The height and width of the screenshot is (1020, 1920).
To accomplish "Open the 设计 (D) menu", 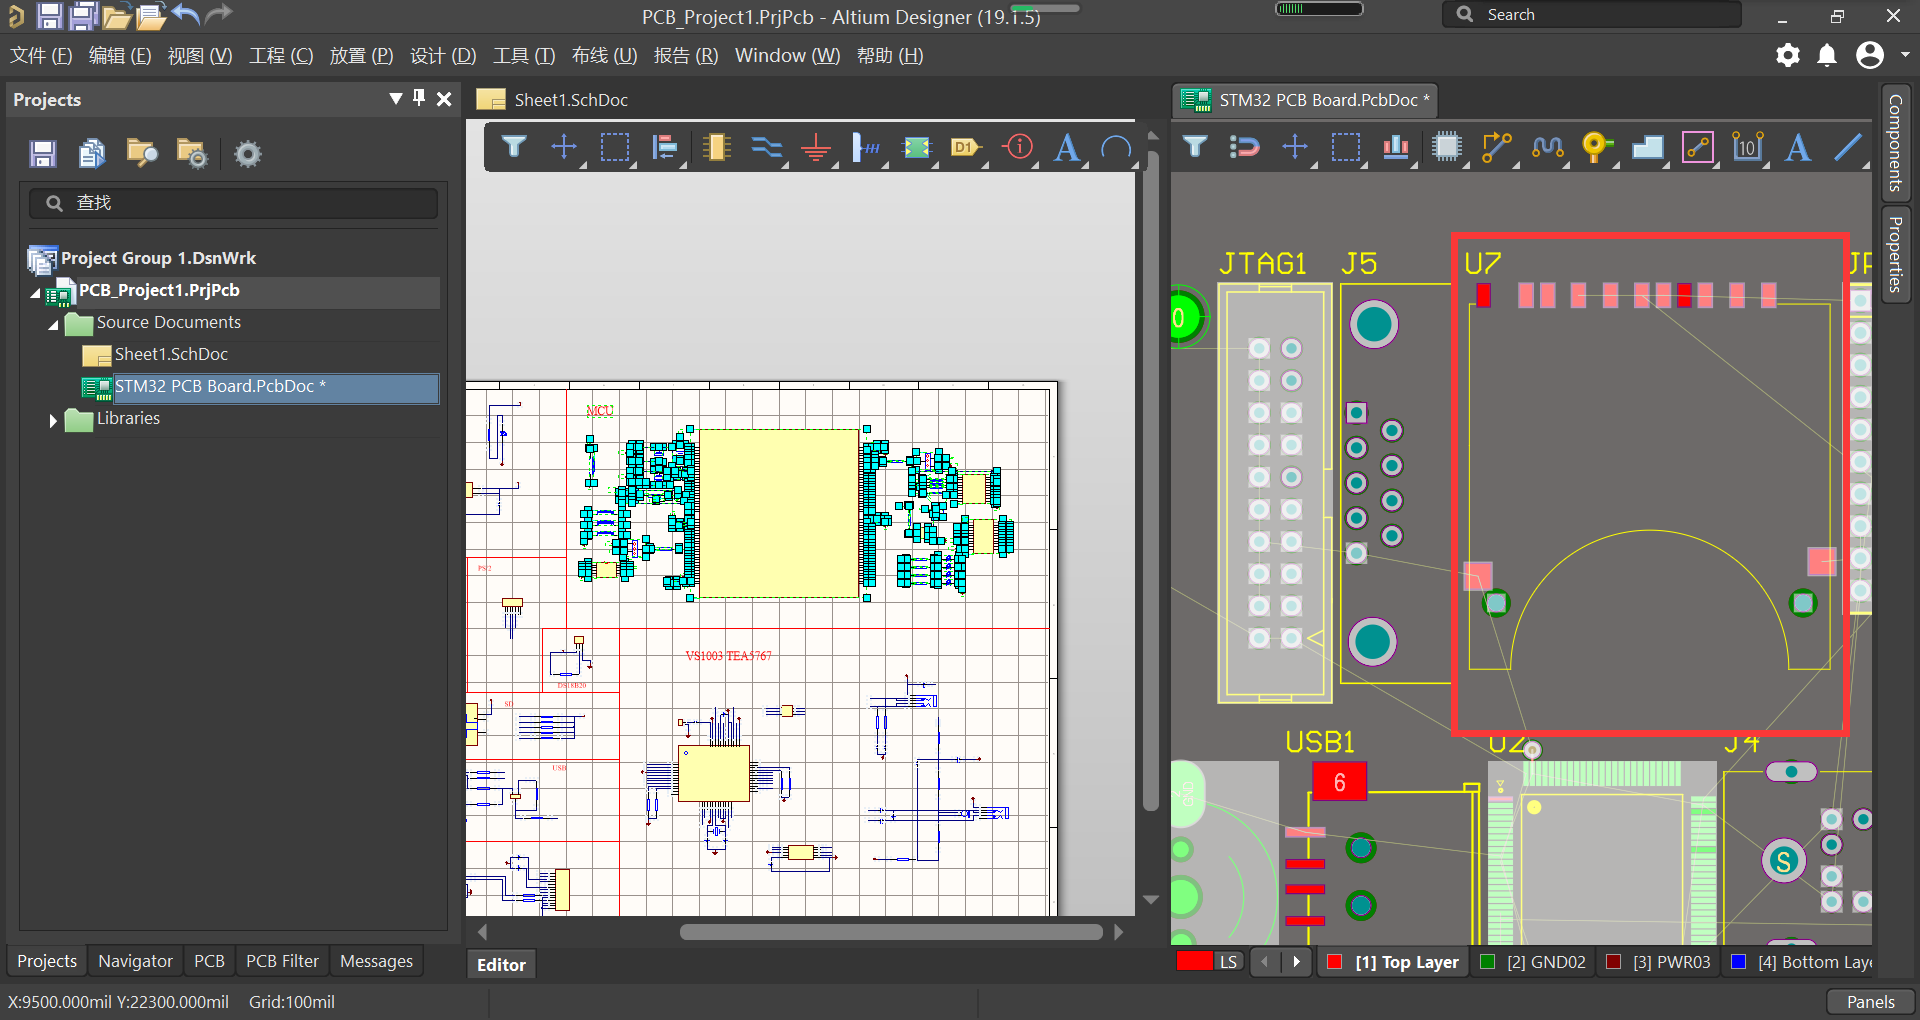I will point(443,56).
